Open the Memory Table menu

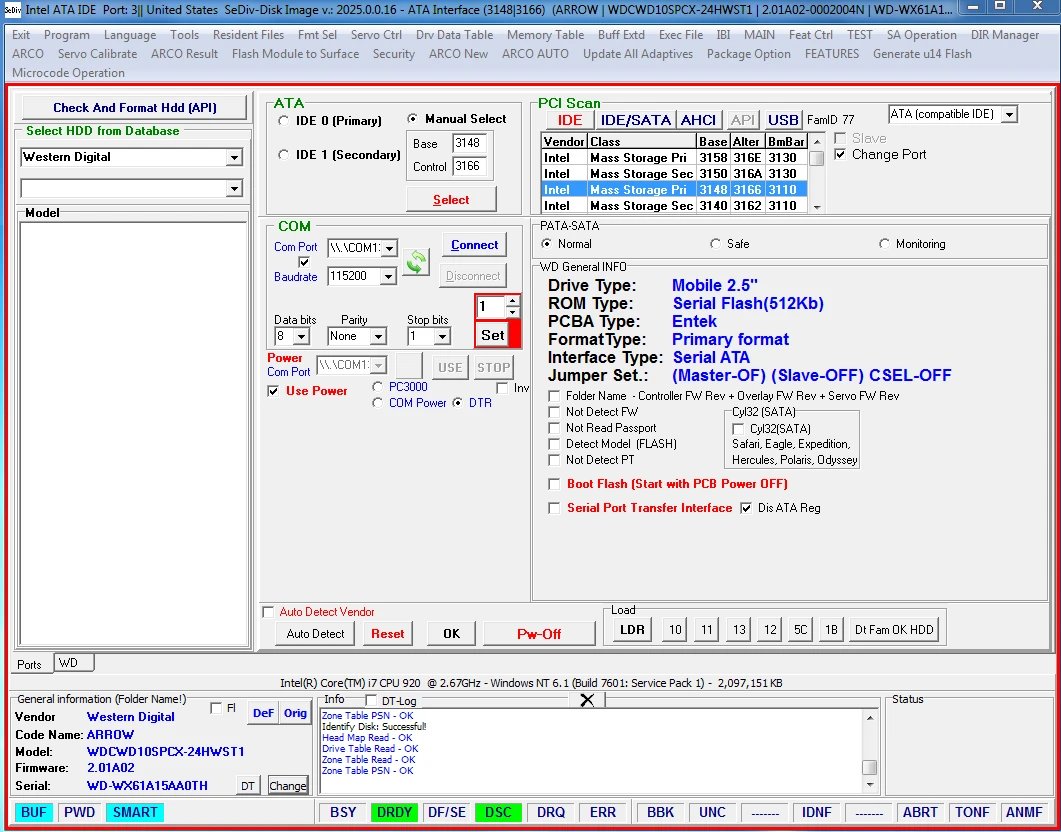coord(545,35)
